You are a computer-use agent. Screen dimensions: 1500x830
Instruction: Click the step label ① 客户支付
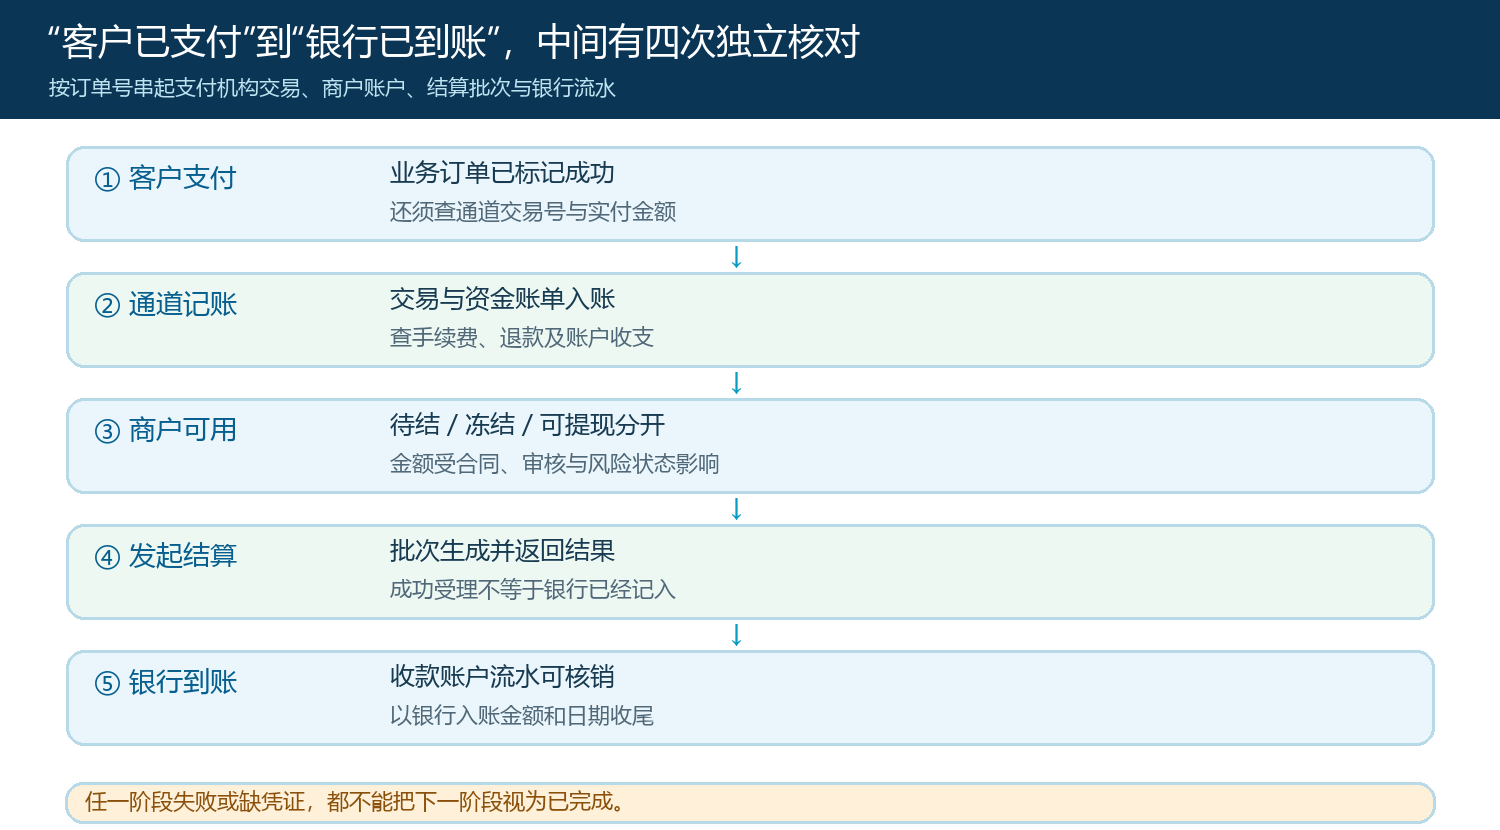point(165,178)
